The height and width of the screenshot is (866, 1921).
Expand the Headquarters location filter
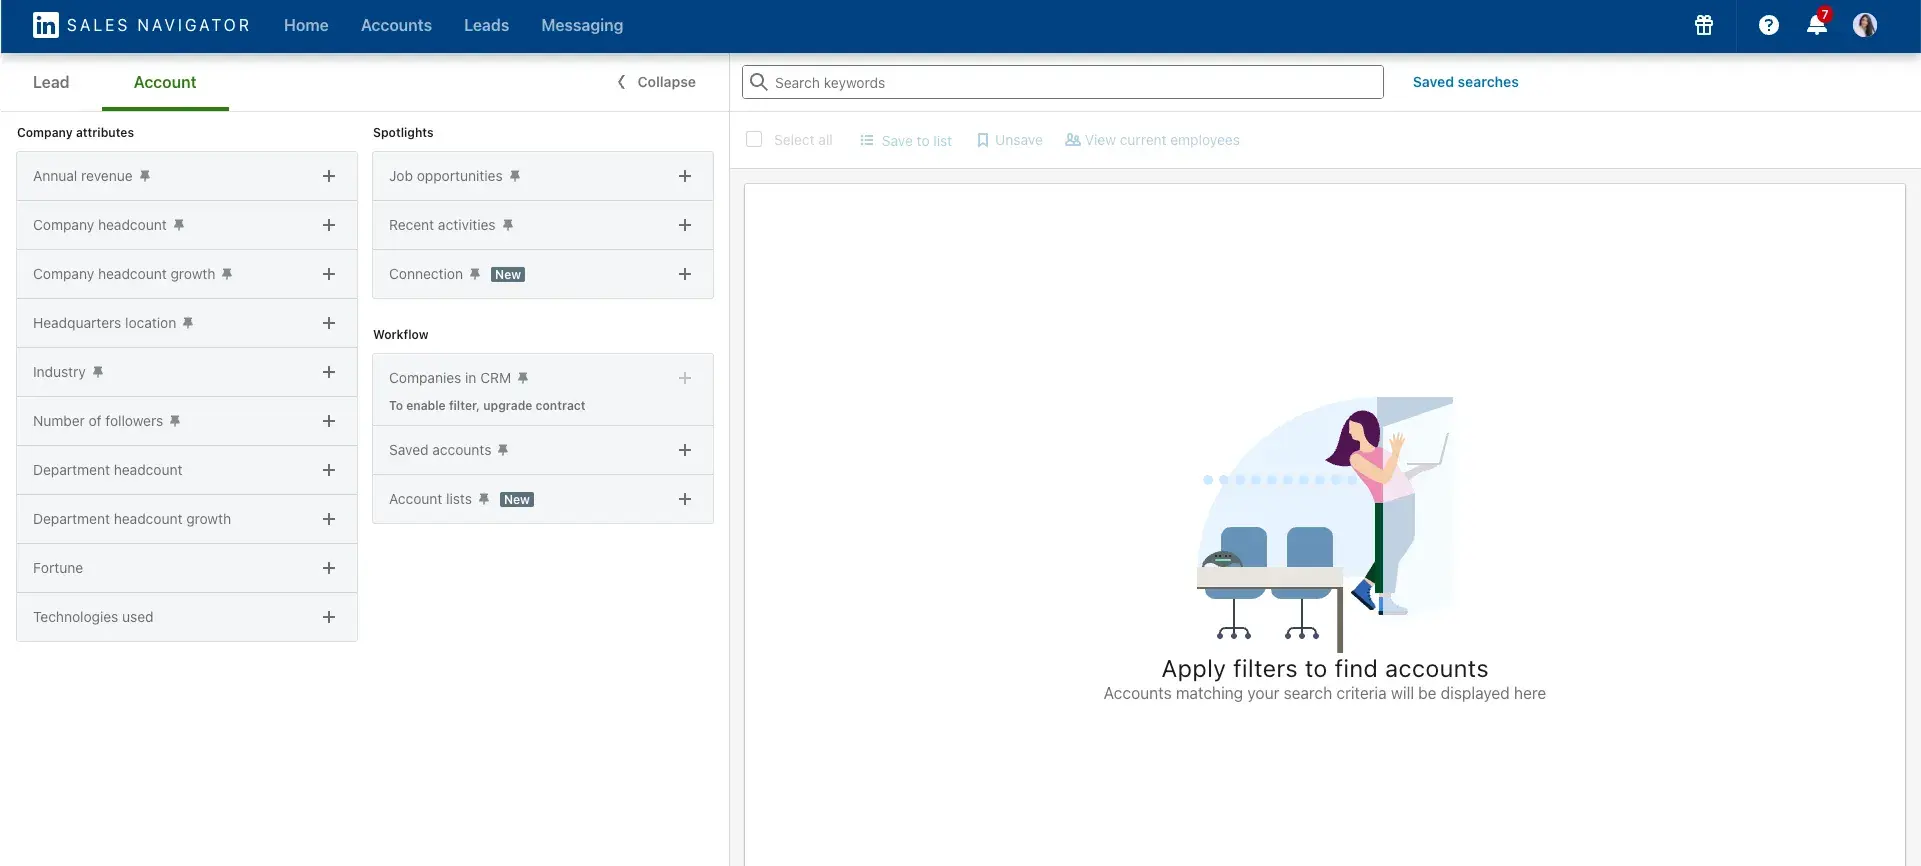point(328,323)
